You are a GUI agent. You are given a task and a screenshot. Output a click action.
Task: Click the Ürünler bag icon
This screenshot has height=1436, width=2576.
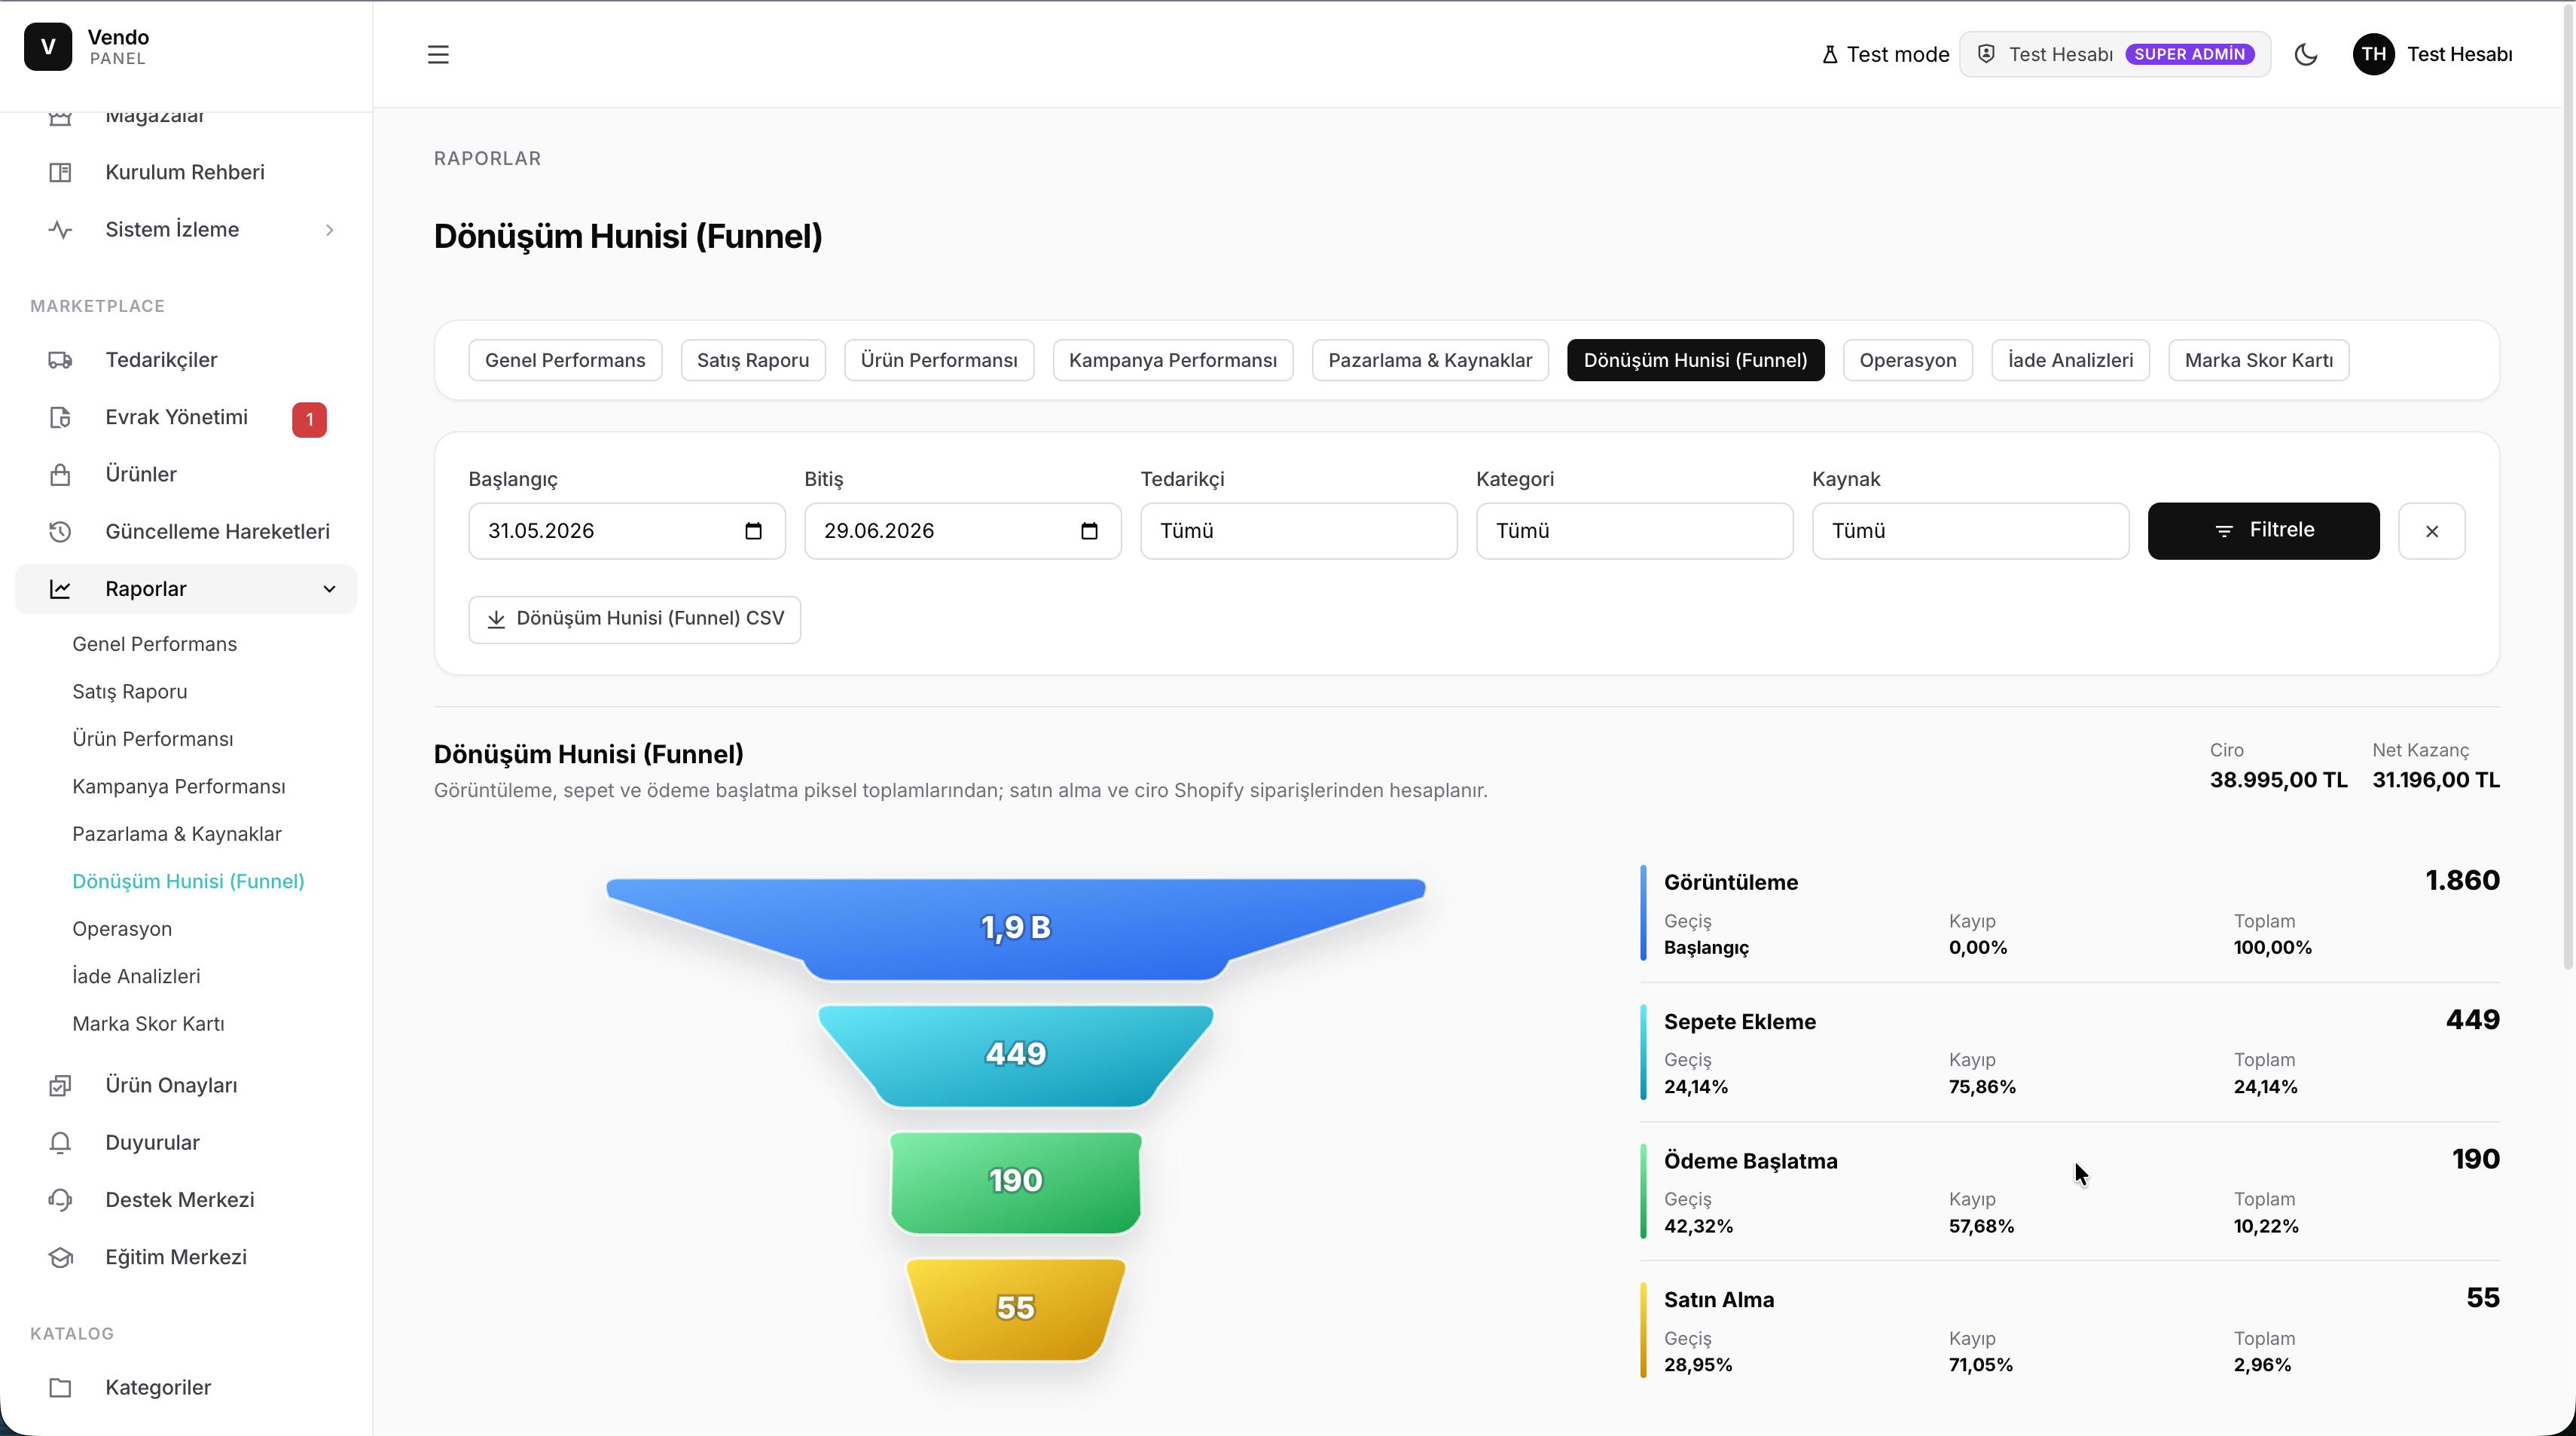[60, 474]
